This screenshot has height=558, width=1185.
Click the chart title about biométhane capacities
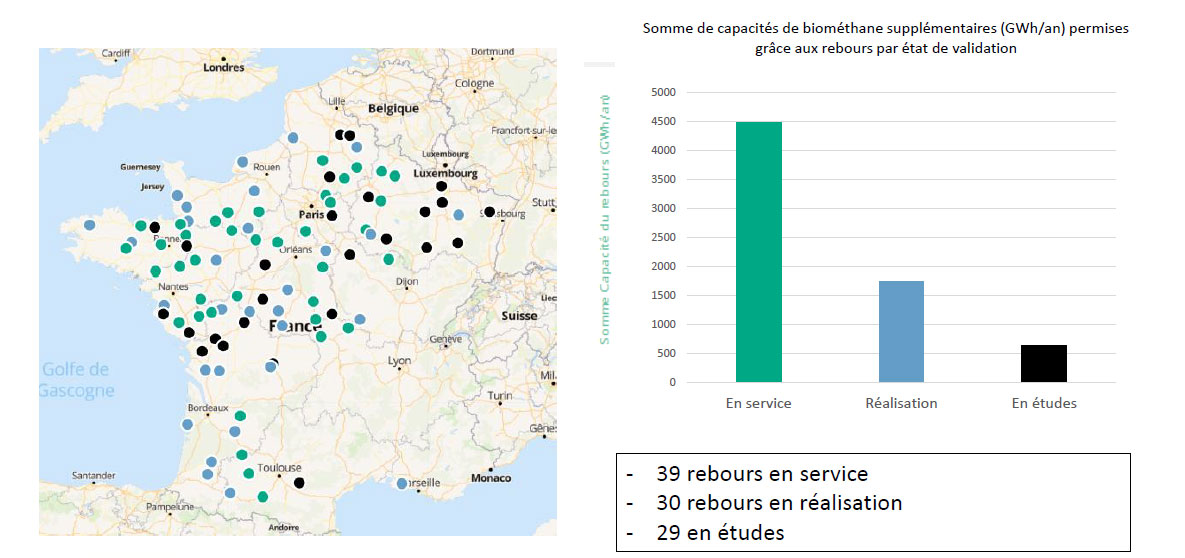[x=885, y=39]
